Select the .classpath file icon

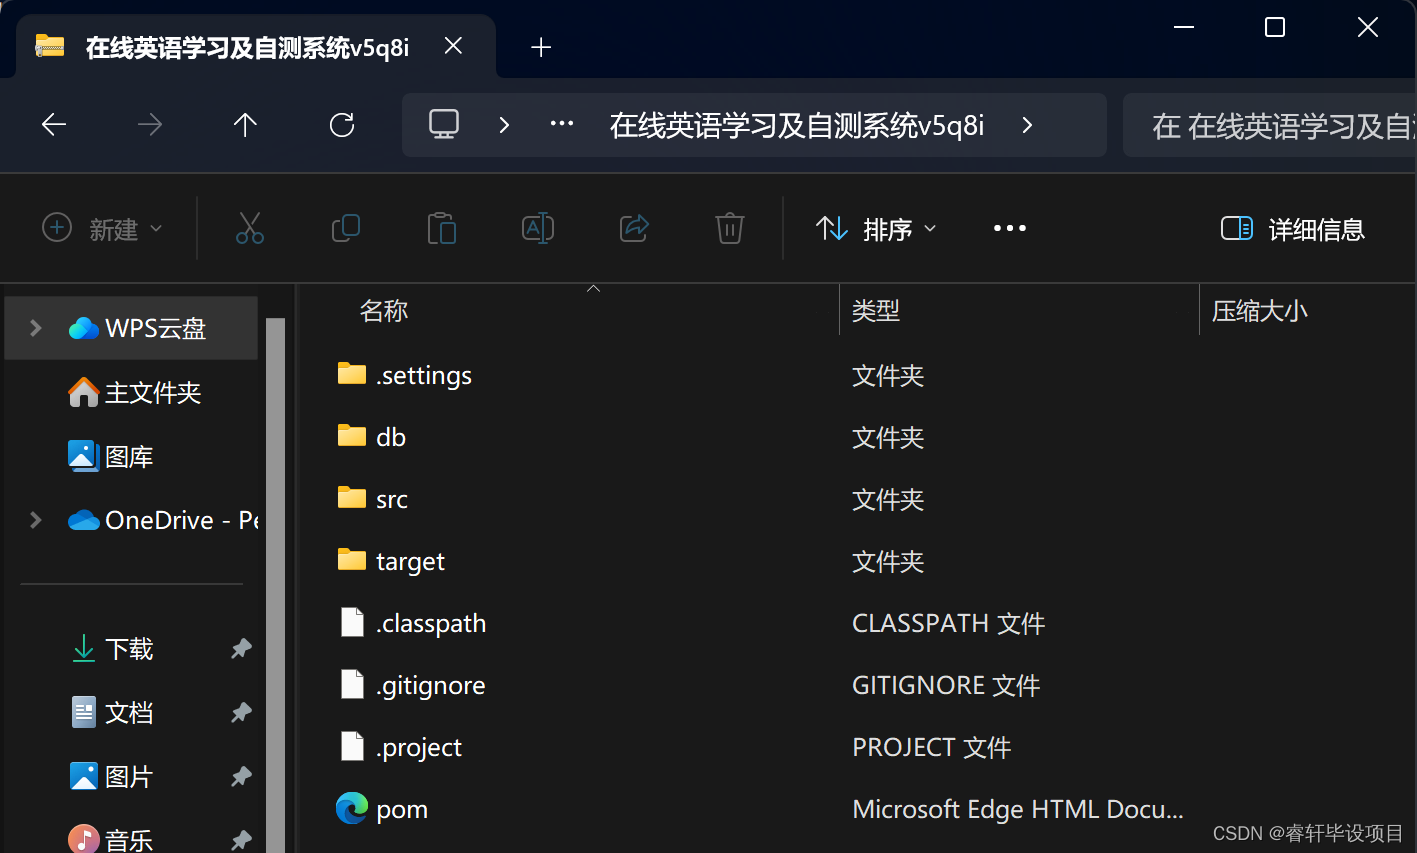tap(352, 622)
